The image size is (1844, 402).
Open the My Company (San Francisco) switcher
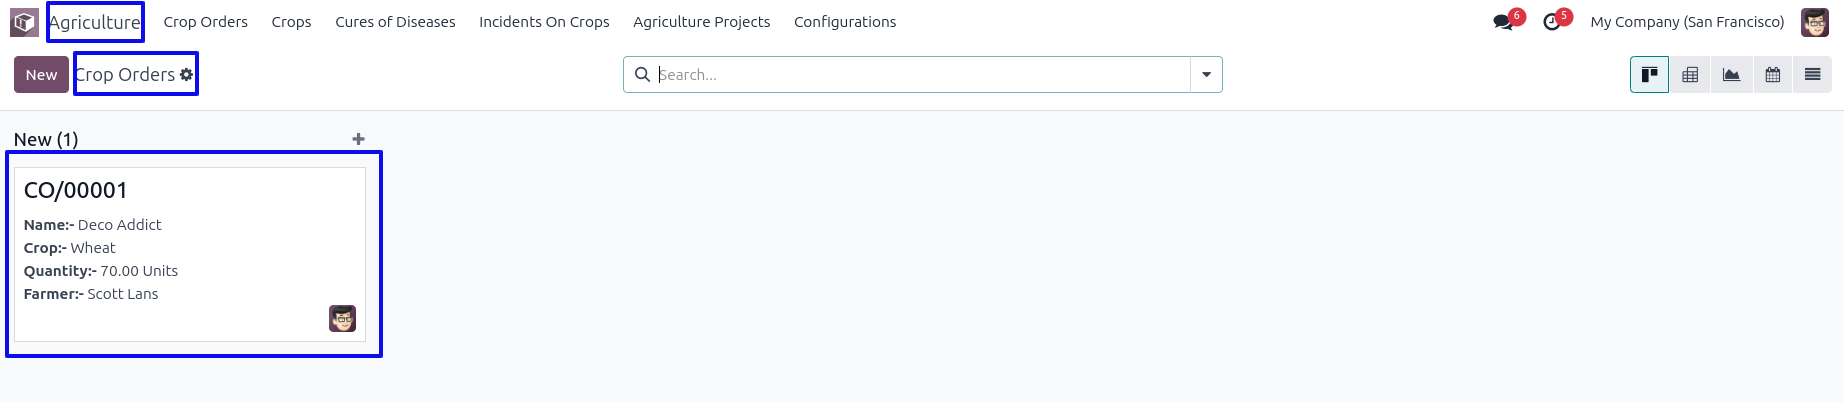point(1687,22)
